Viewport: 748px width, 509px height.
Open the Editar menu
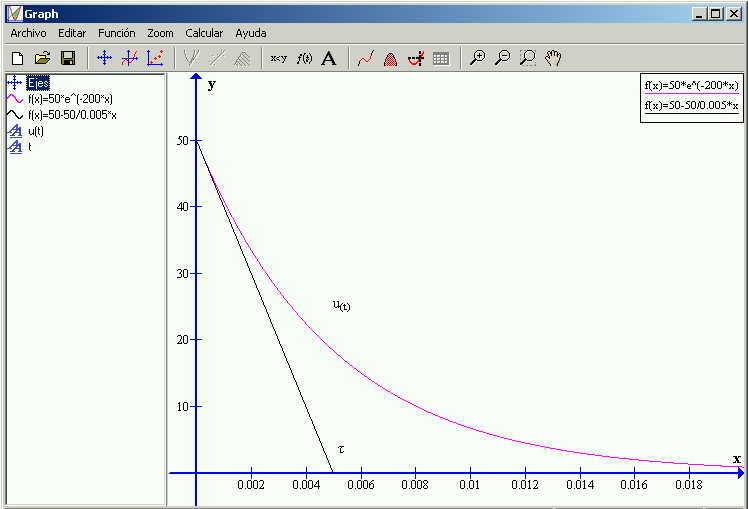72,33
